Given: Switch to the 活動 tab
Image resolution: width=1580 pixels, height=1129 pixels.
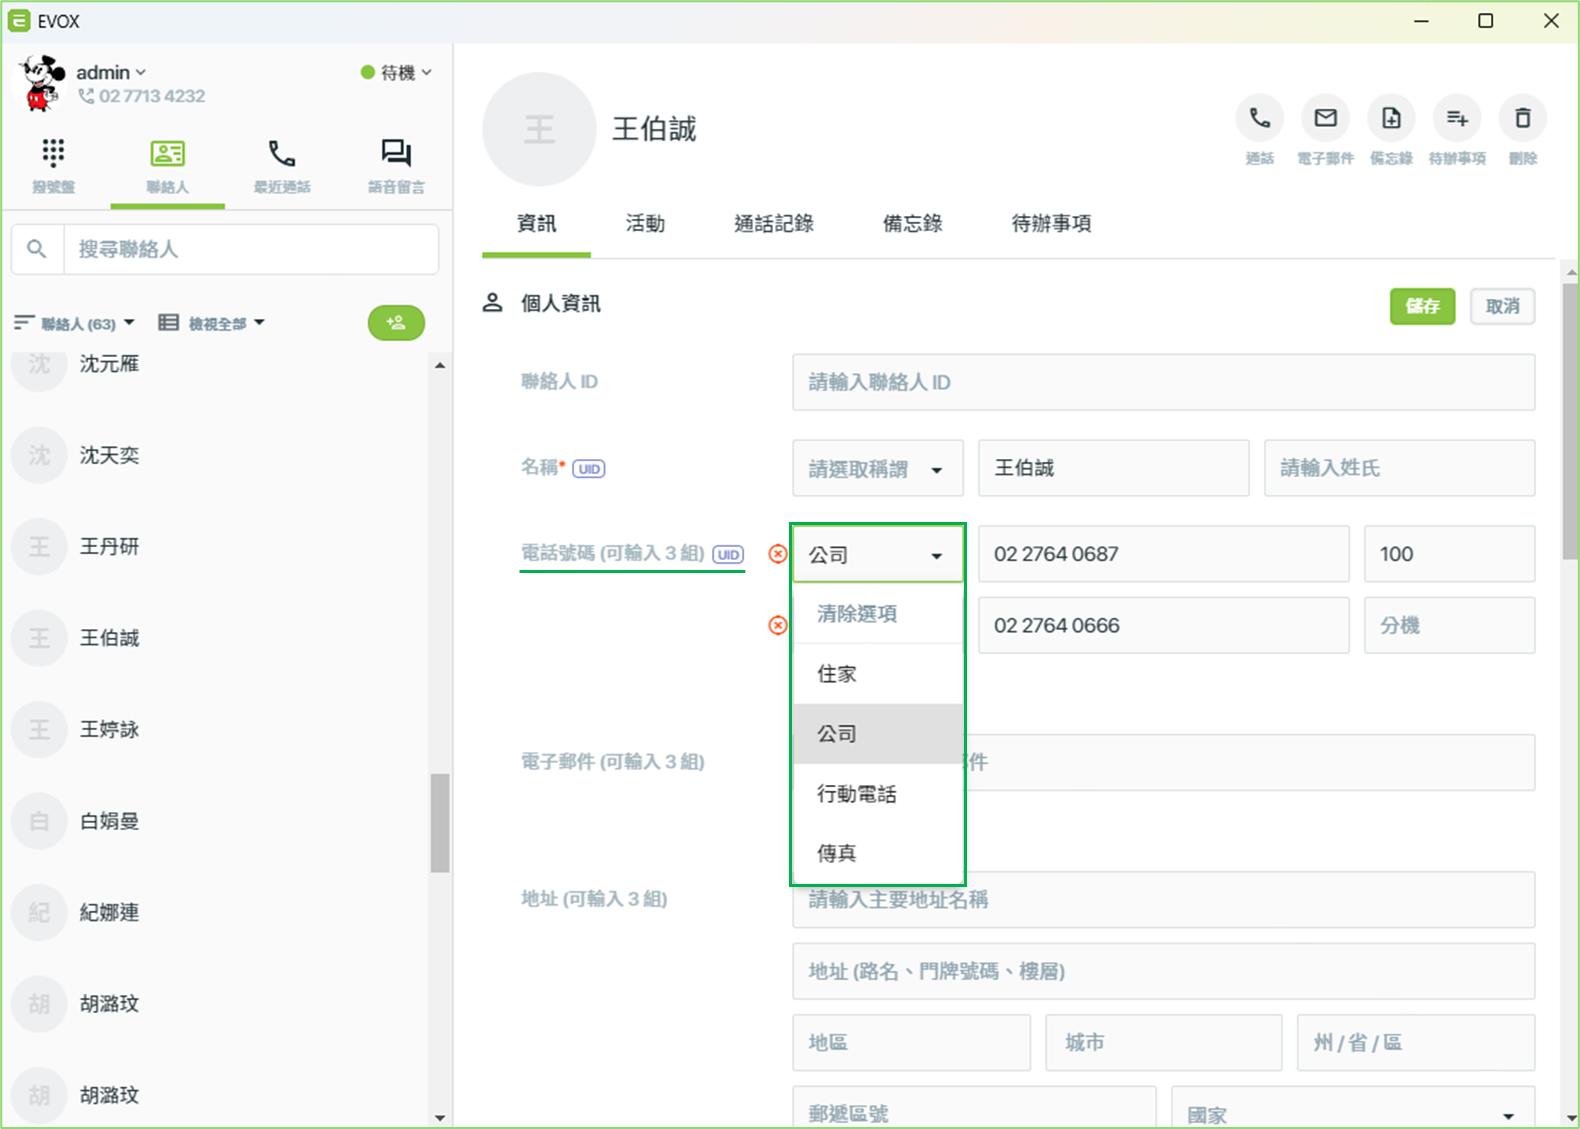Looking at the screenshot, I should click(x=645, y=224).
